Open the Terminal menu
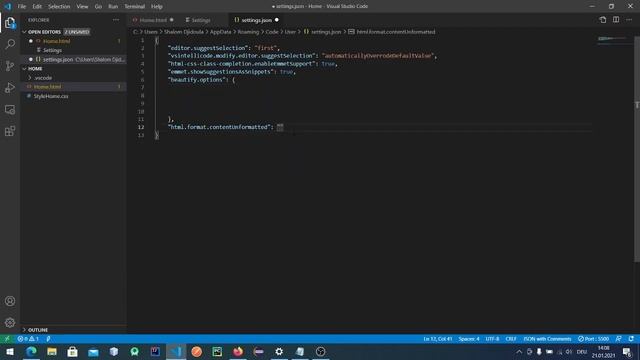The height and width of the screenshot is (360, 640). 135,7
